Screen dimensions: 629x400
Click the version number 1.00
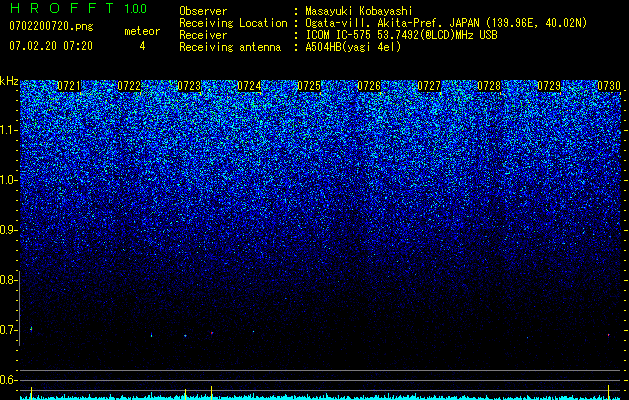(x=136, y=9)
